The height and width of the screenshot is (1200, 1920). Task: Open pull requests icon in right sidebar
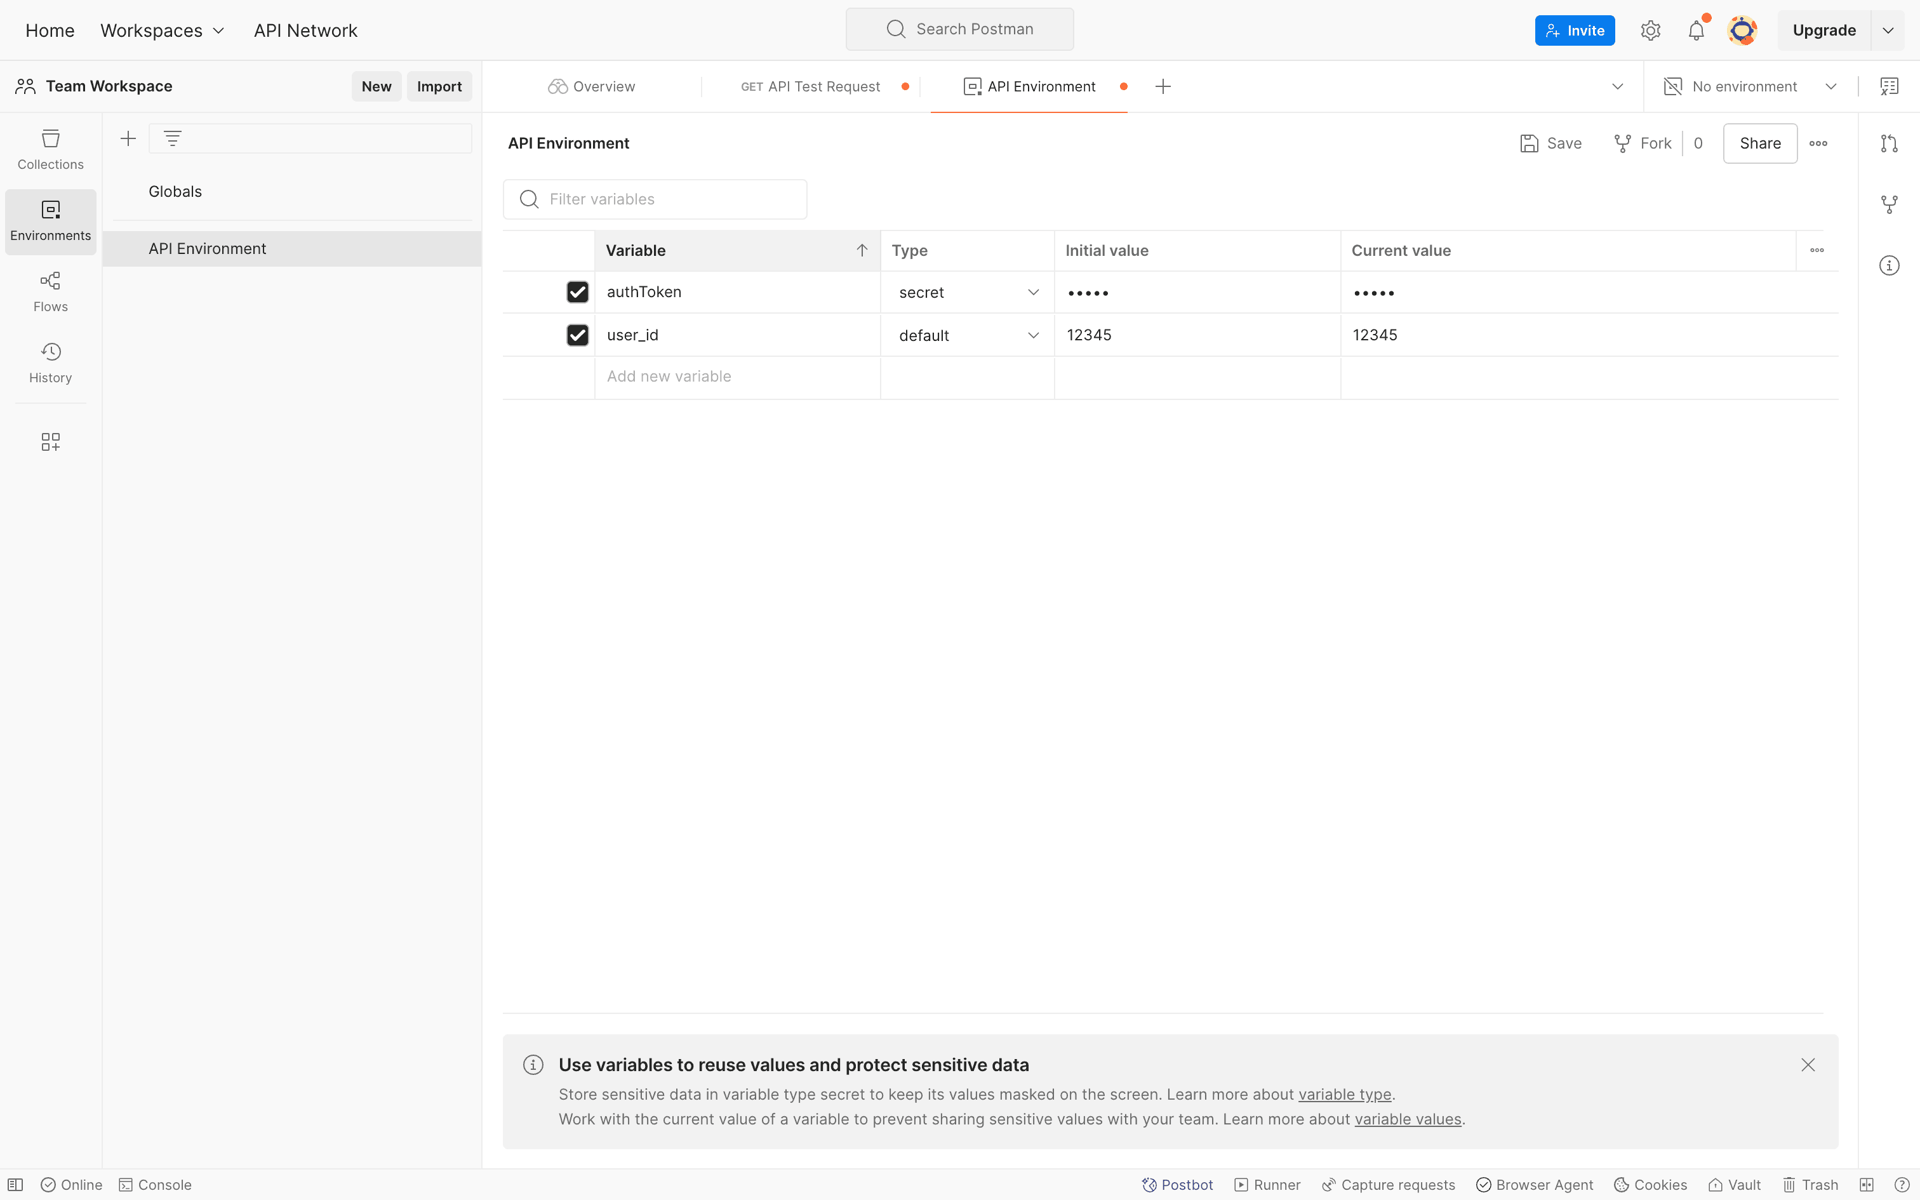1889,143
